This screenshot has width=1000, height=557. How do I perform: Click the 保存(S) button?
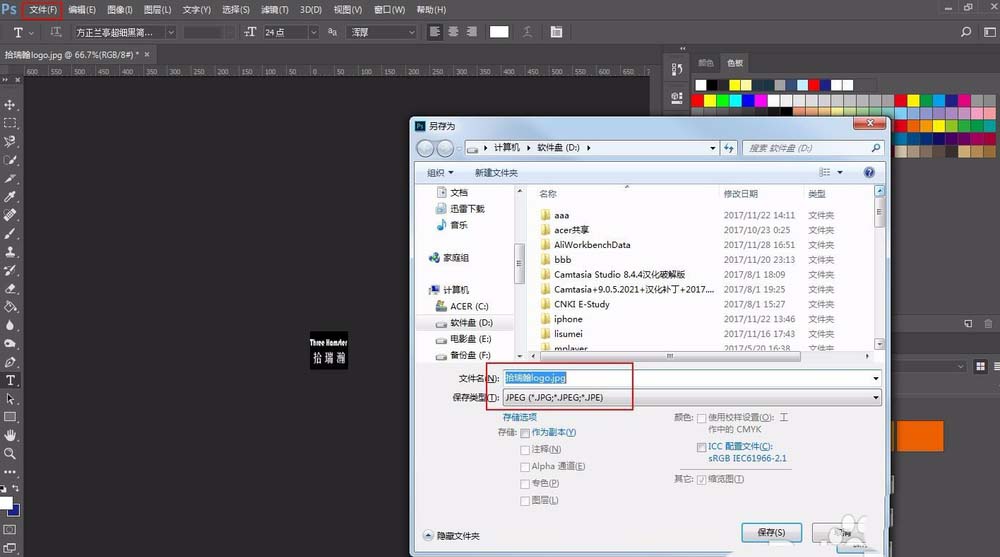pos(771,532)
